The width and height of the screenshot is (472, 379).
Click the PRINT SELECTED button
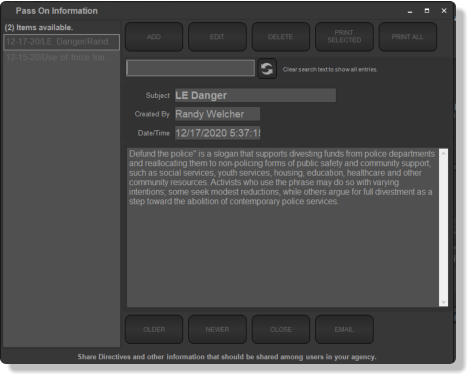(x=344, y=37)
